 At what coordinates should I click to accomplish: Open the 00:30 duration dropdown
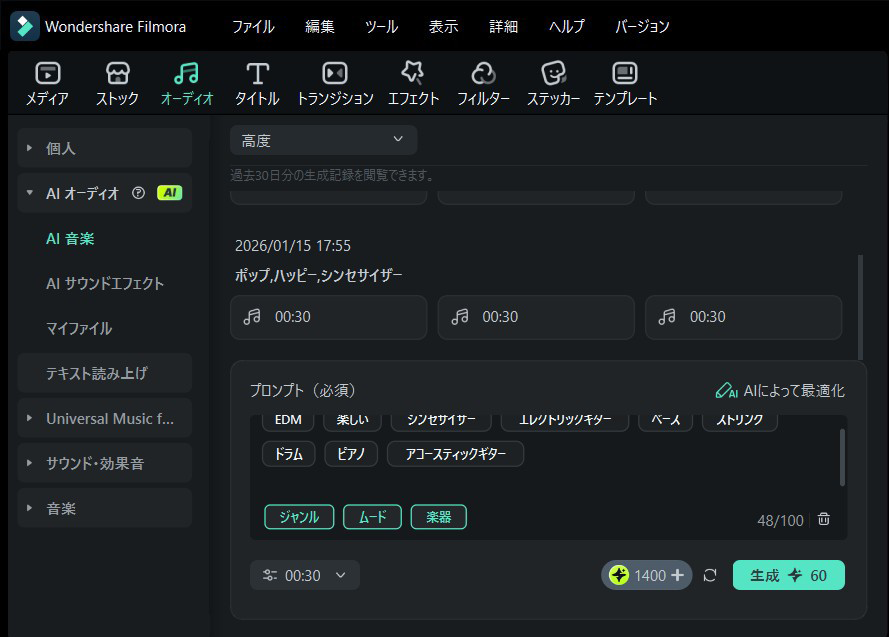[304, 575]
